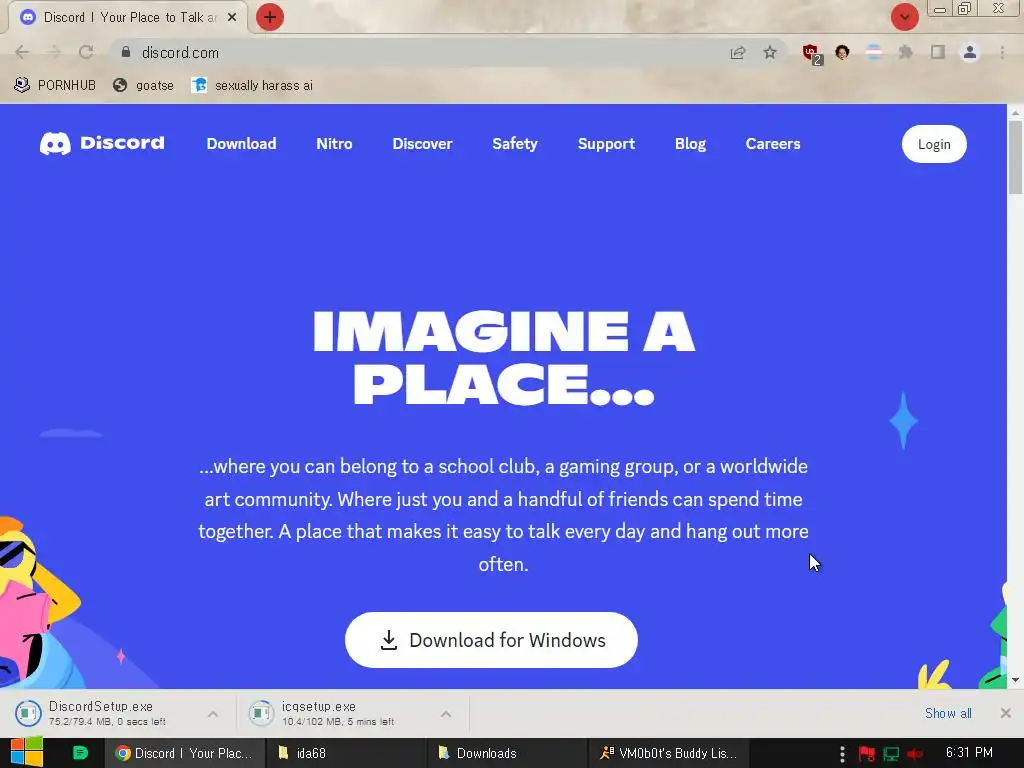Screen dimensions: 1024x768
Task: Close the Discord browser tab
Action: pos(232,17)
